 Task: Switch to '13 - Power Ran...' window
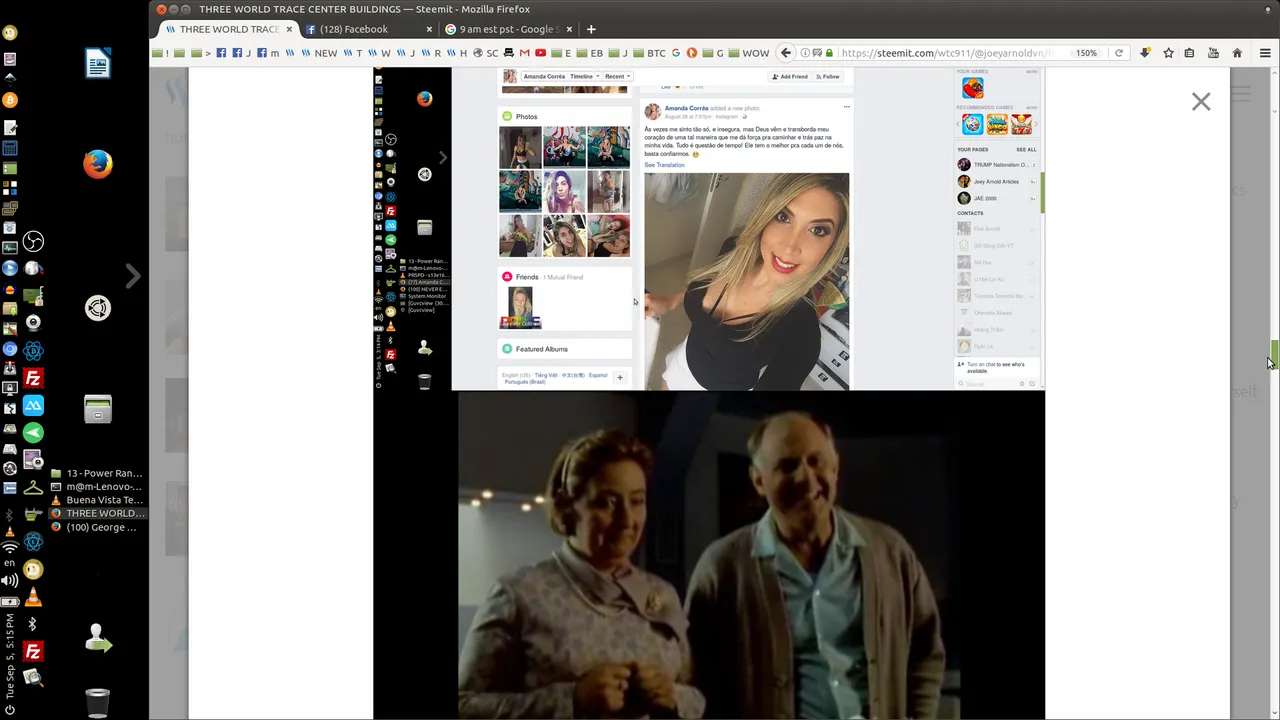point(97,473)
